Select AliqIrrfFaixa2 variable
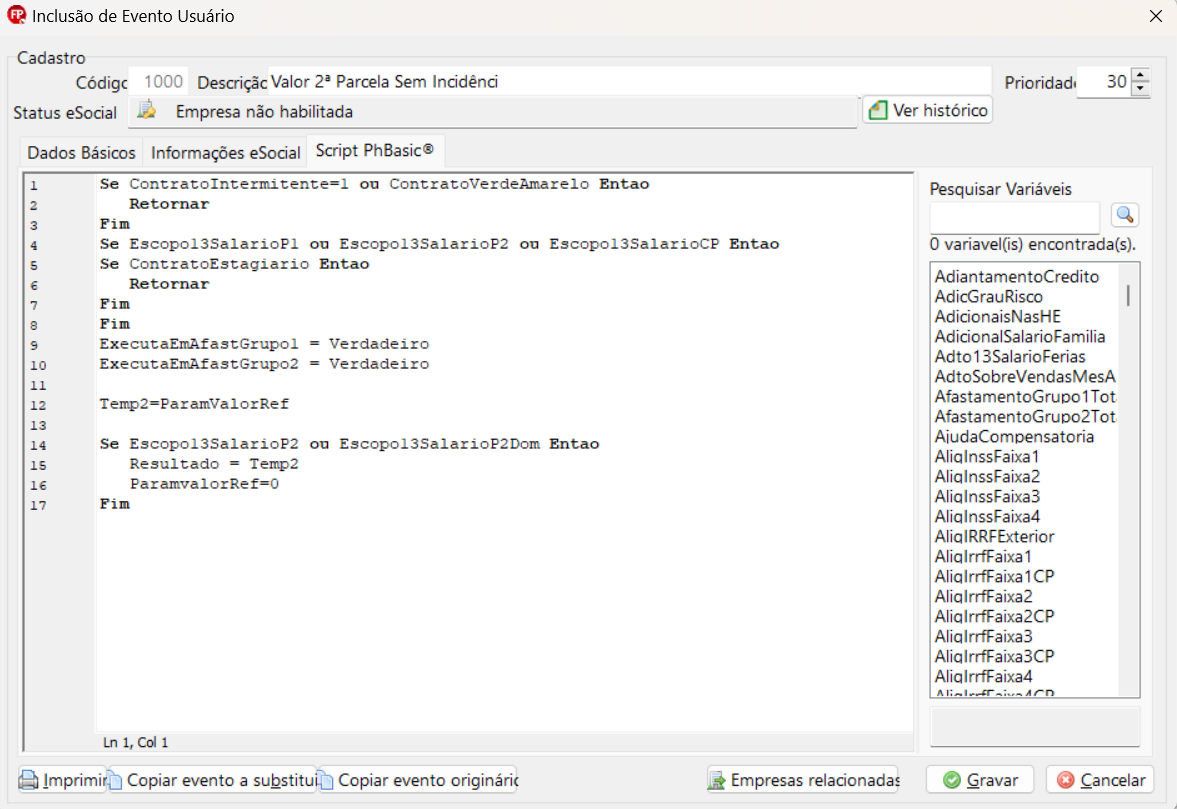 983,597
